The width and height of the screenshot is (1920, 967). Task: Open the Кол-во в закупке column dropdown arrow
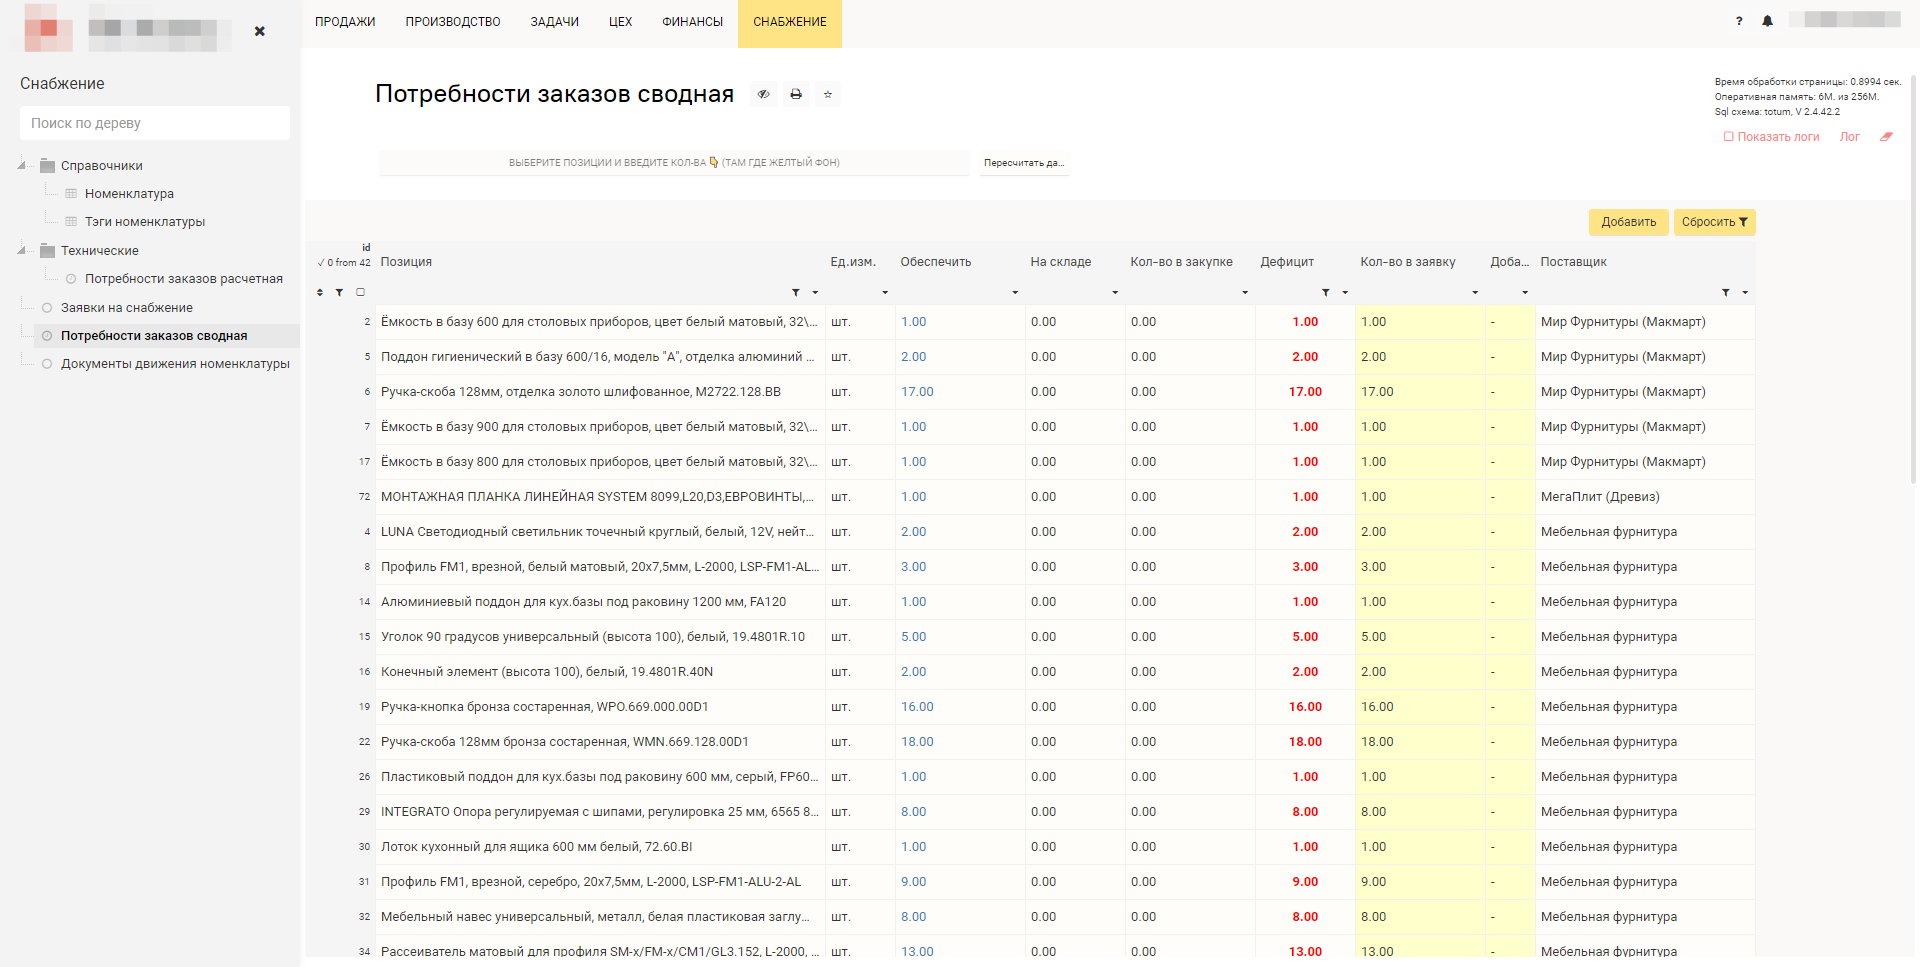tap(1245, 293)
